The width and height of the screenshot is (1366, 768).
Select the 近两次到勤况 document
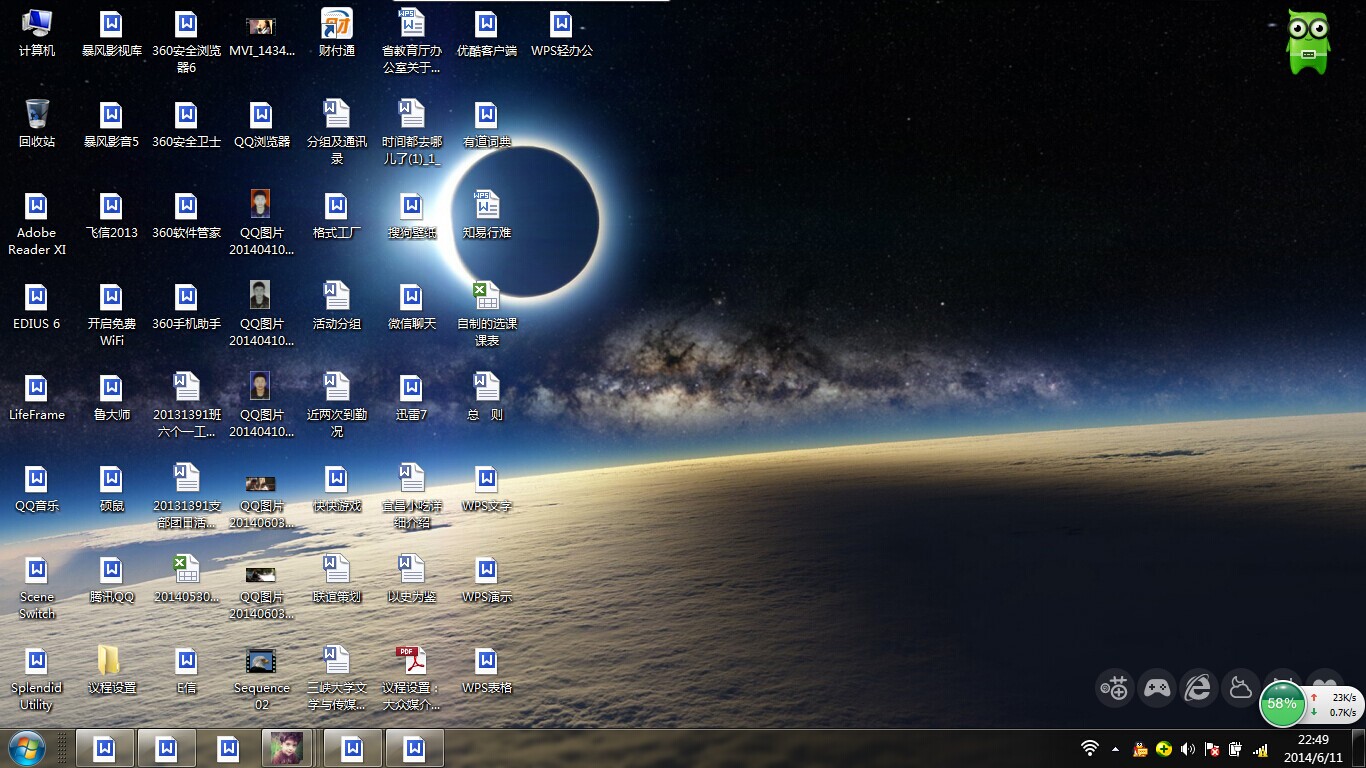pos(337,406)
